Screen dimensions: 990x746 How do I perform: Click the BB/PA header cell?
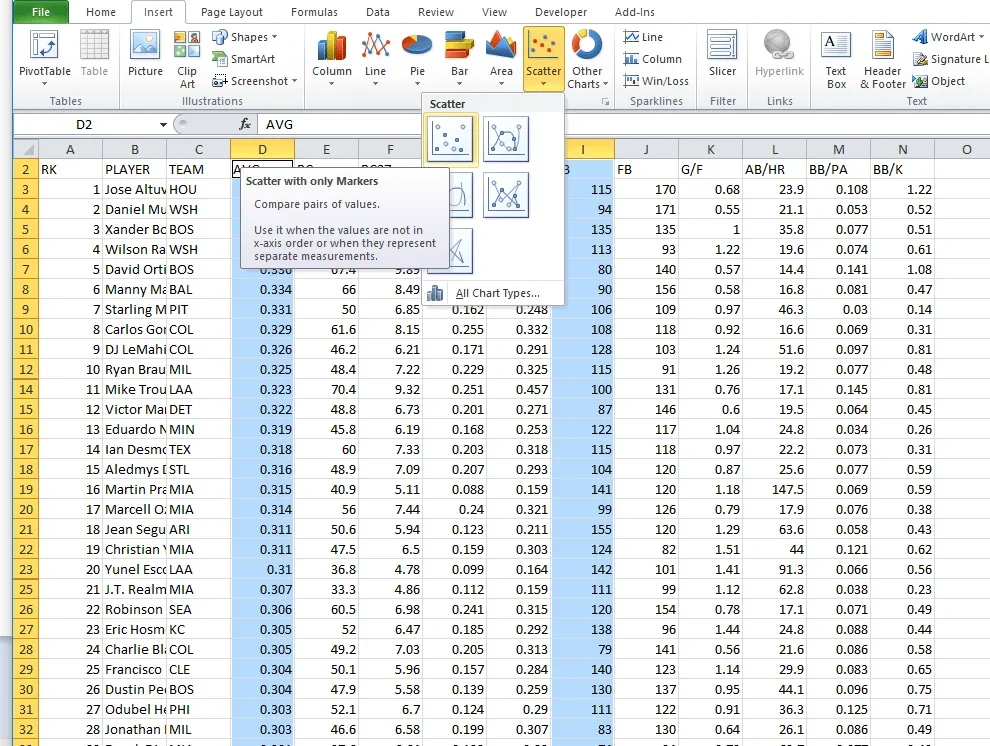point(838,169)
